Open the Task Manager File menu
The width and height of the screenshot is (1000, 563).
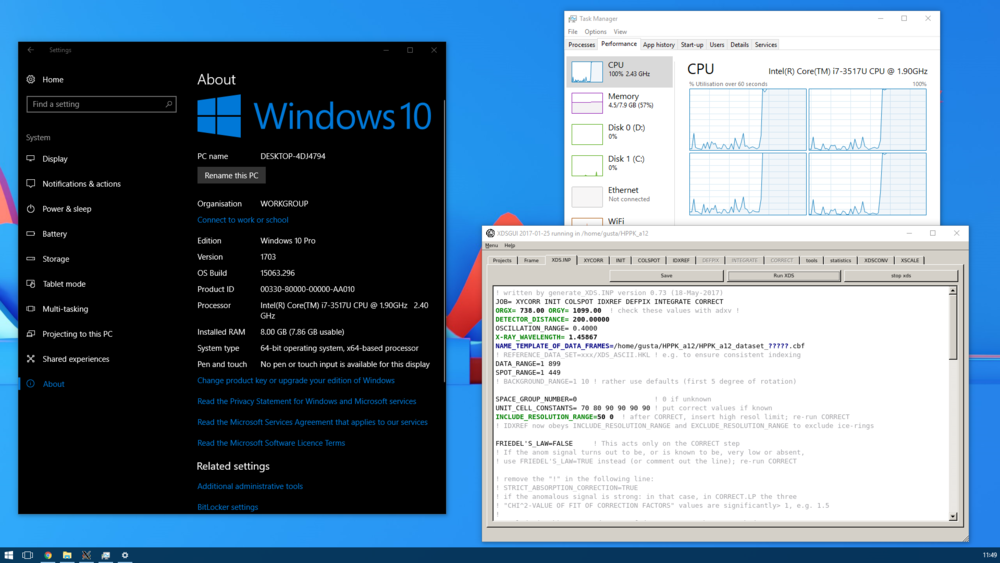(x=573, y=31)
